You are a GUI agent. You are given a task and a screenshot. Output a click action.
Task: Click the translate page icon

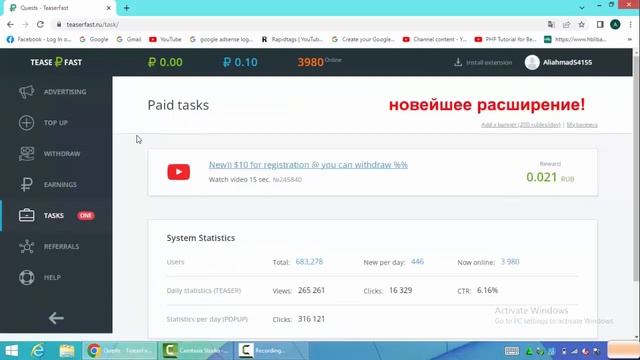[551, 24]
